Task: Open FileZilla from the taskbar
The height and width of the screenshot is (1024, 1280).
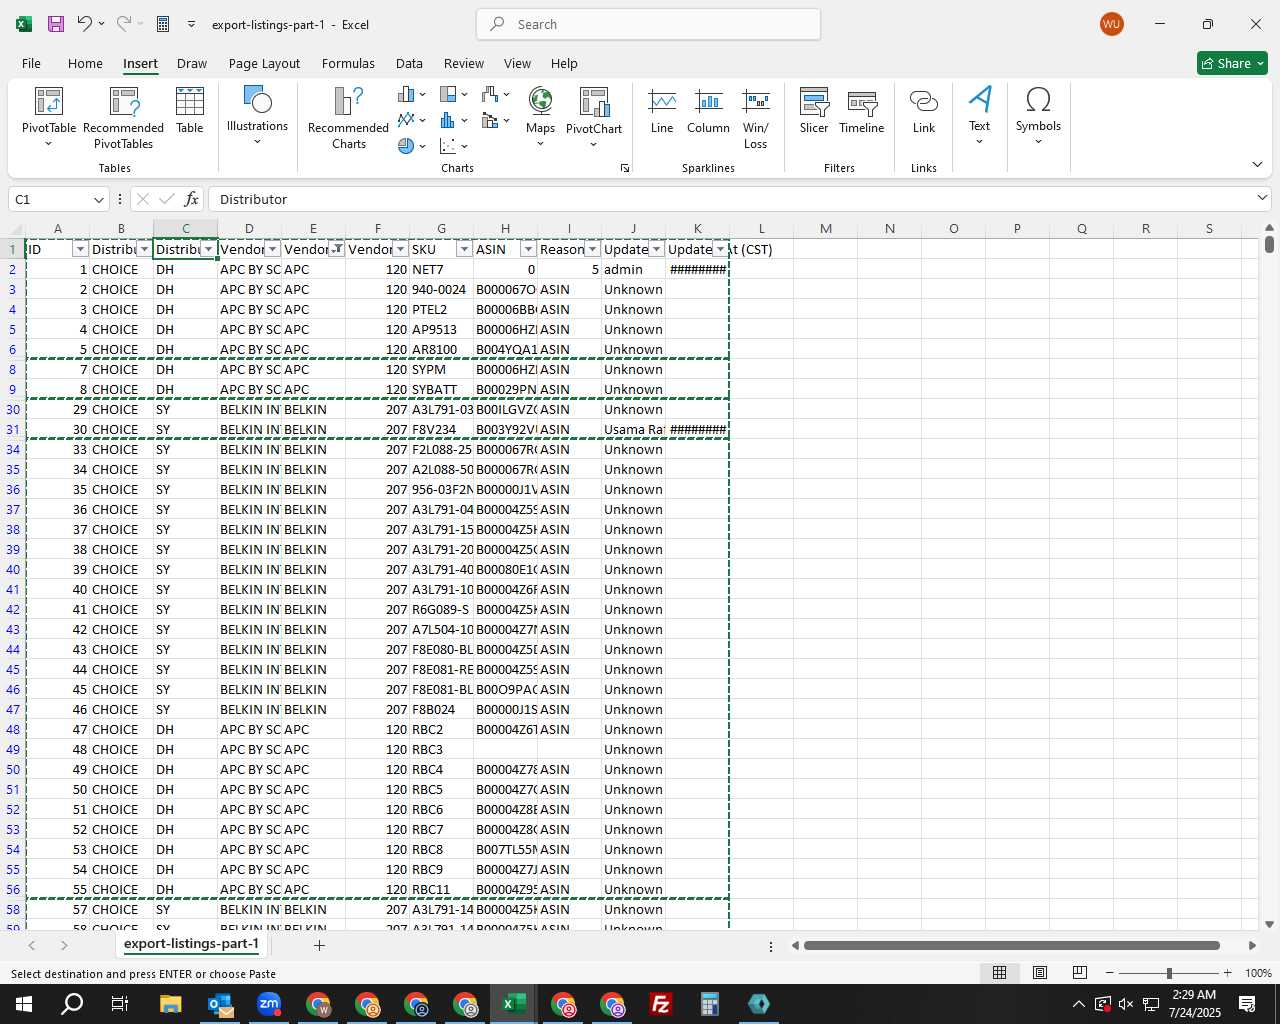Action: (660, 1004)
